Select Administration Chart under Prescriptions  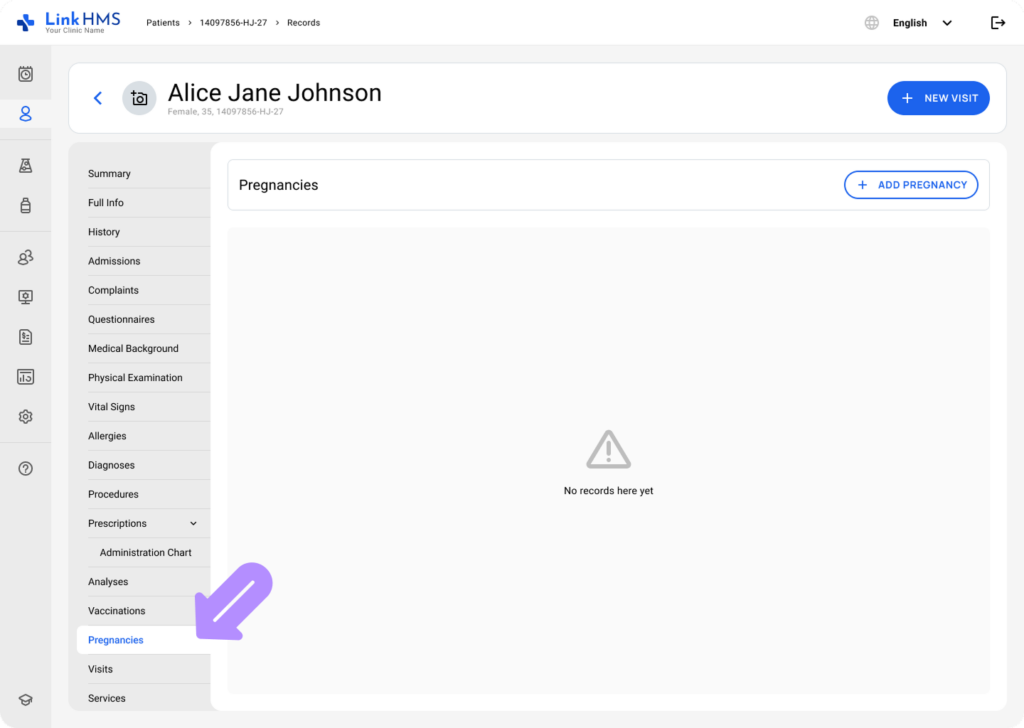tap(145, 553)
